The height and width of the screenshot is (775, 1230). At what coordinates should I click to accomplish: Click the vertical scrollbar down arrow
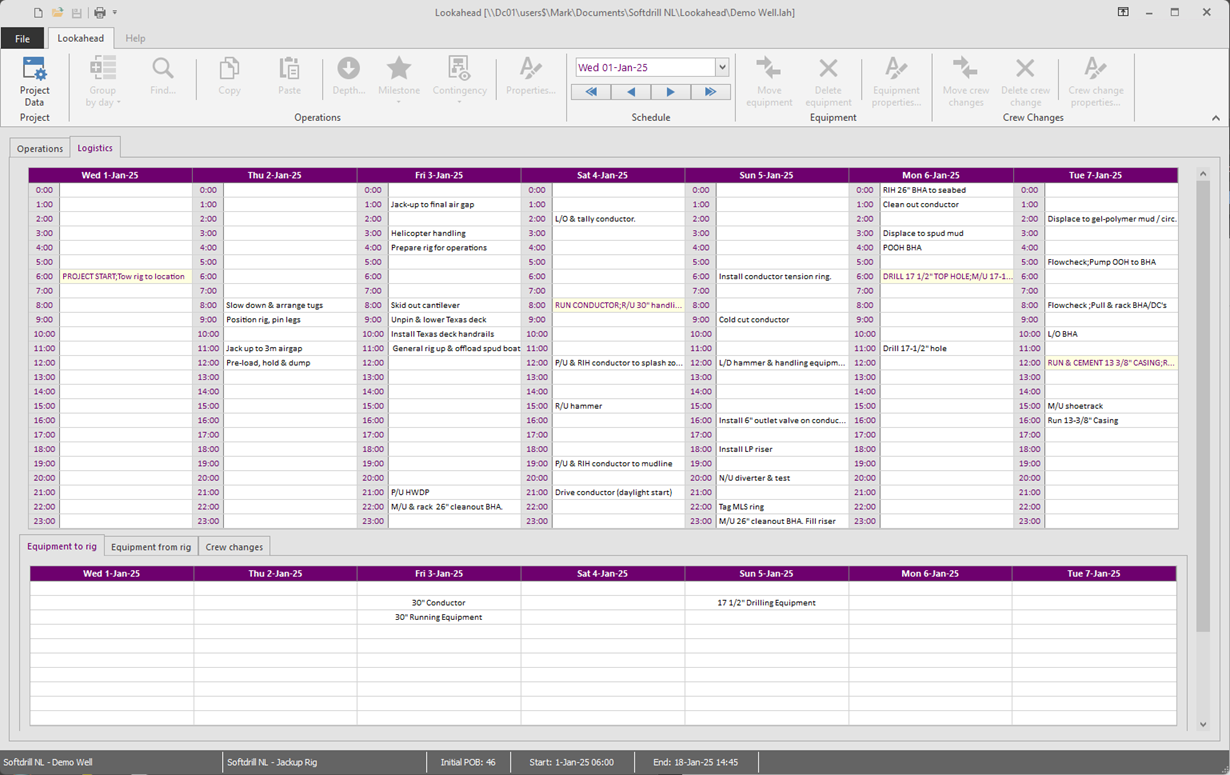click(x=1203, y=725)
